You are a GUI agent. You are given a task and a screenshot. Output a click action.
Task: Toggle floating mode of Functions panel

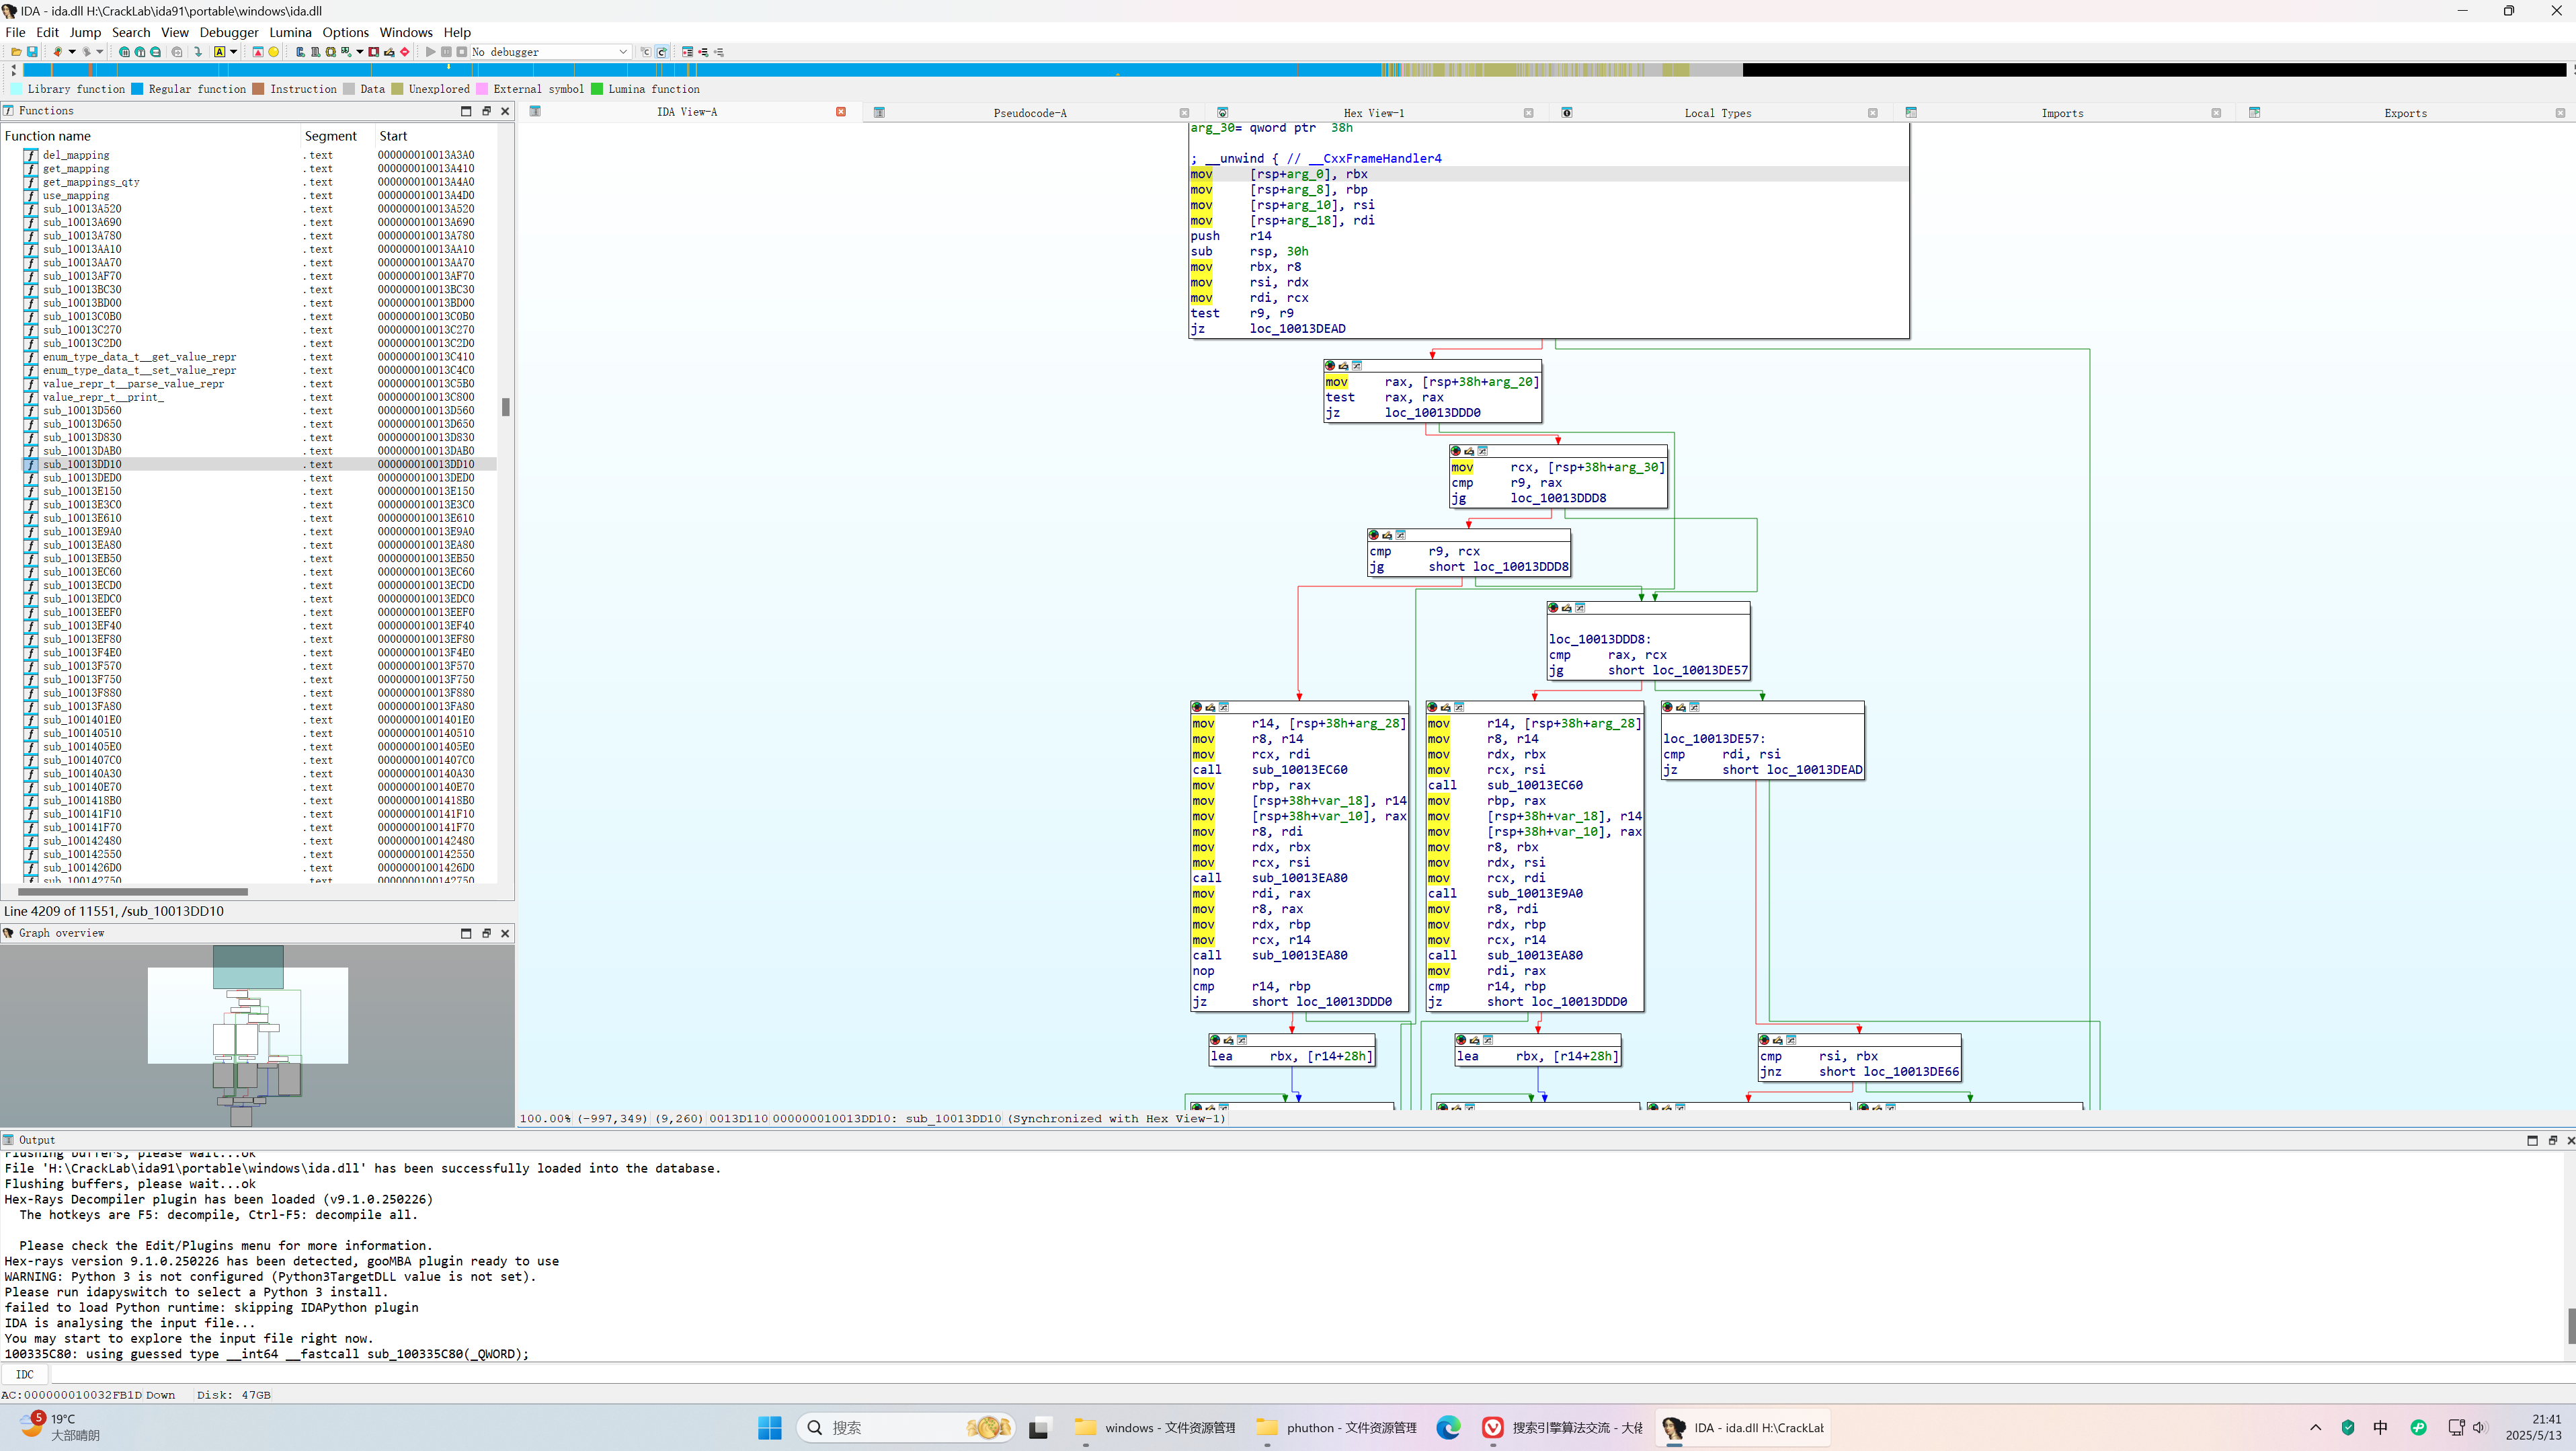(486, 111)
